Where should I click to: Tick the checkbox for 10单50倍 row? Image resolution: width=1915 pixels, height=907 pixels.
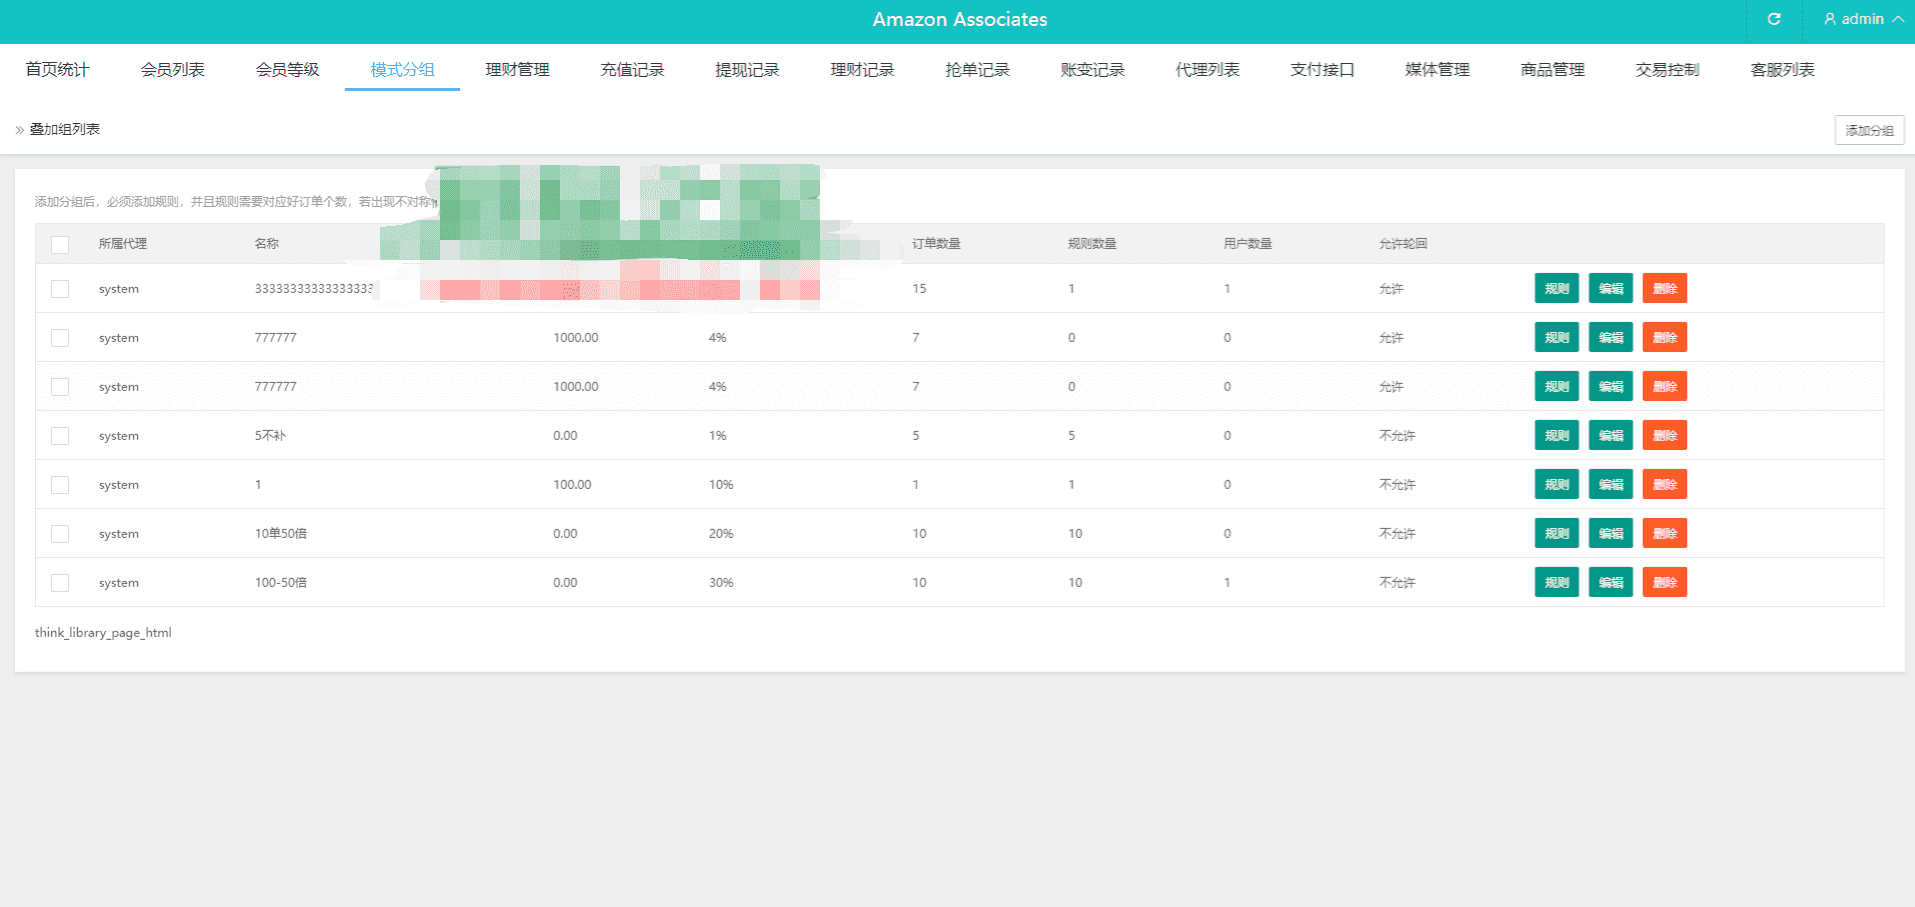point(60,534)
